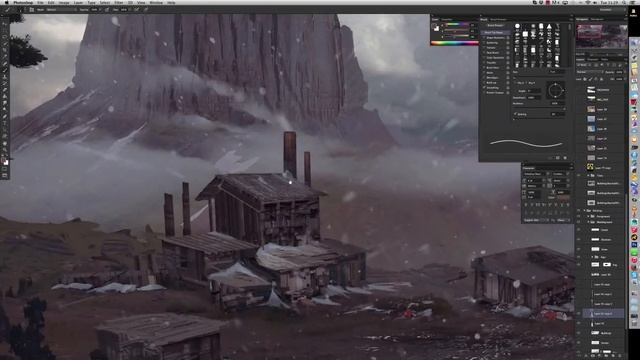640x360 pixels.
Task: Collapse the Background layer group
Action: coord(589,222)
